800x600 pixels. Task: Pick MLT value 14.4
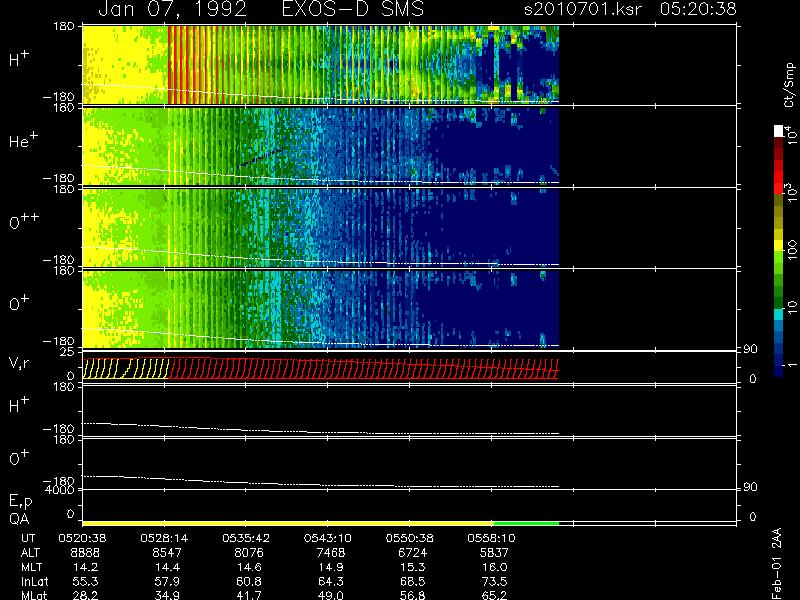click(167, 567)
